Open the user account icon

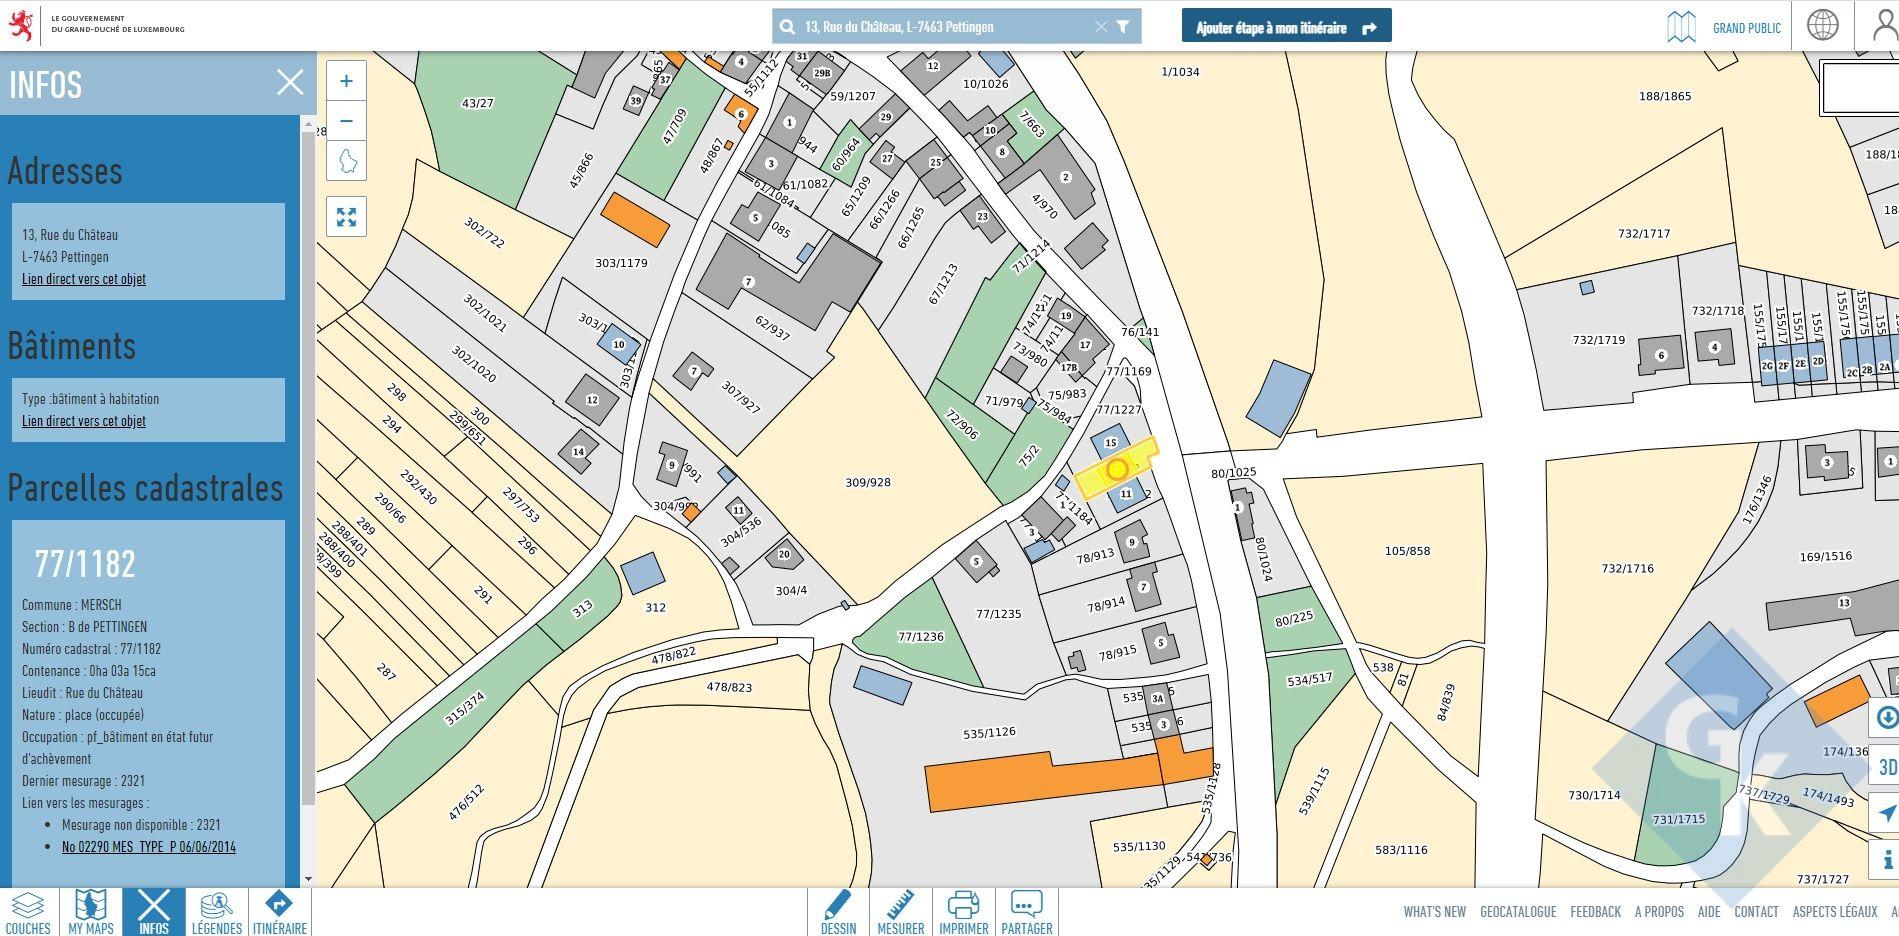[x=1884, y=26]
